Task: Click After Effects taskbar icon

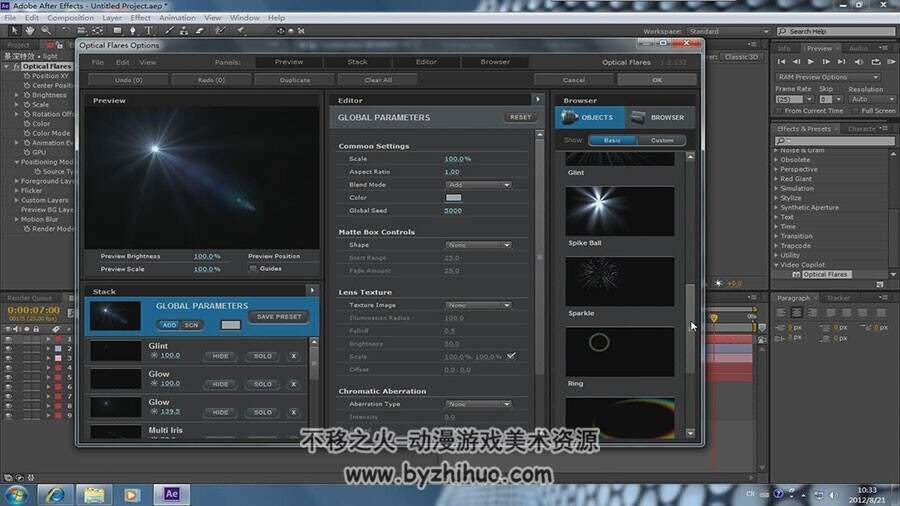Action: point(171,494)
